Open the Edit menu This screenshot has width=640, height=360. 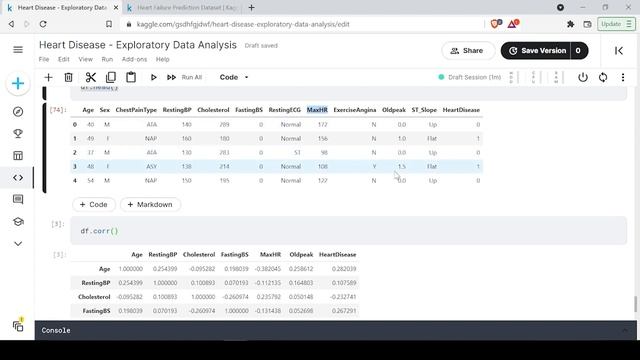63,59
